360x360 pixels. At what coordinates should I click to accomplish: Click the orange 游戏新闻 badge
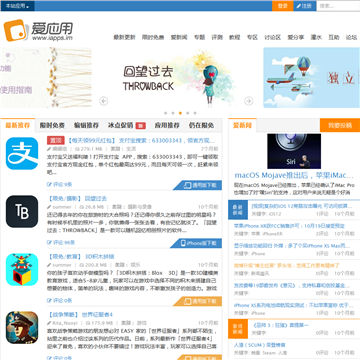(x=238, y=329)
